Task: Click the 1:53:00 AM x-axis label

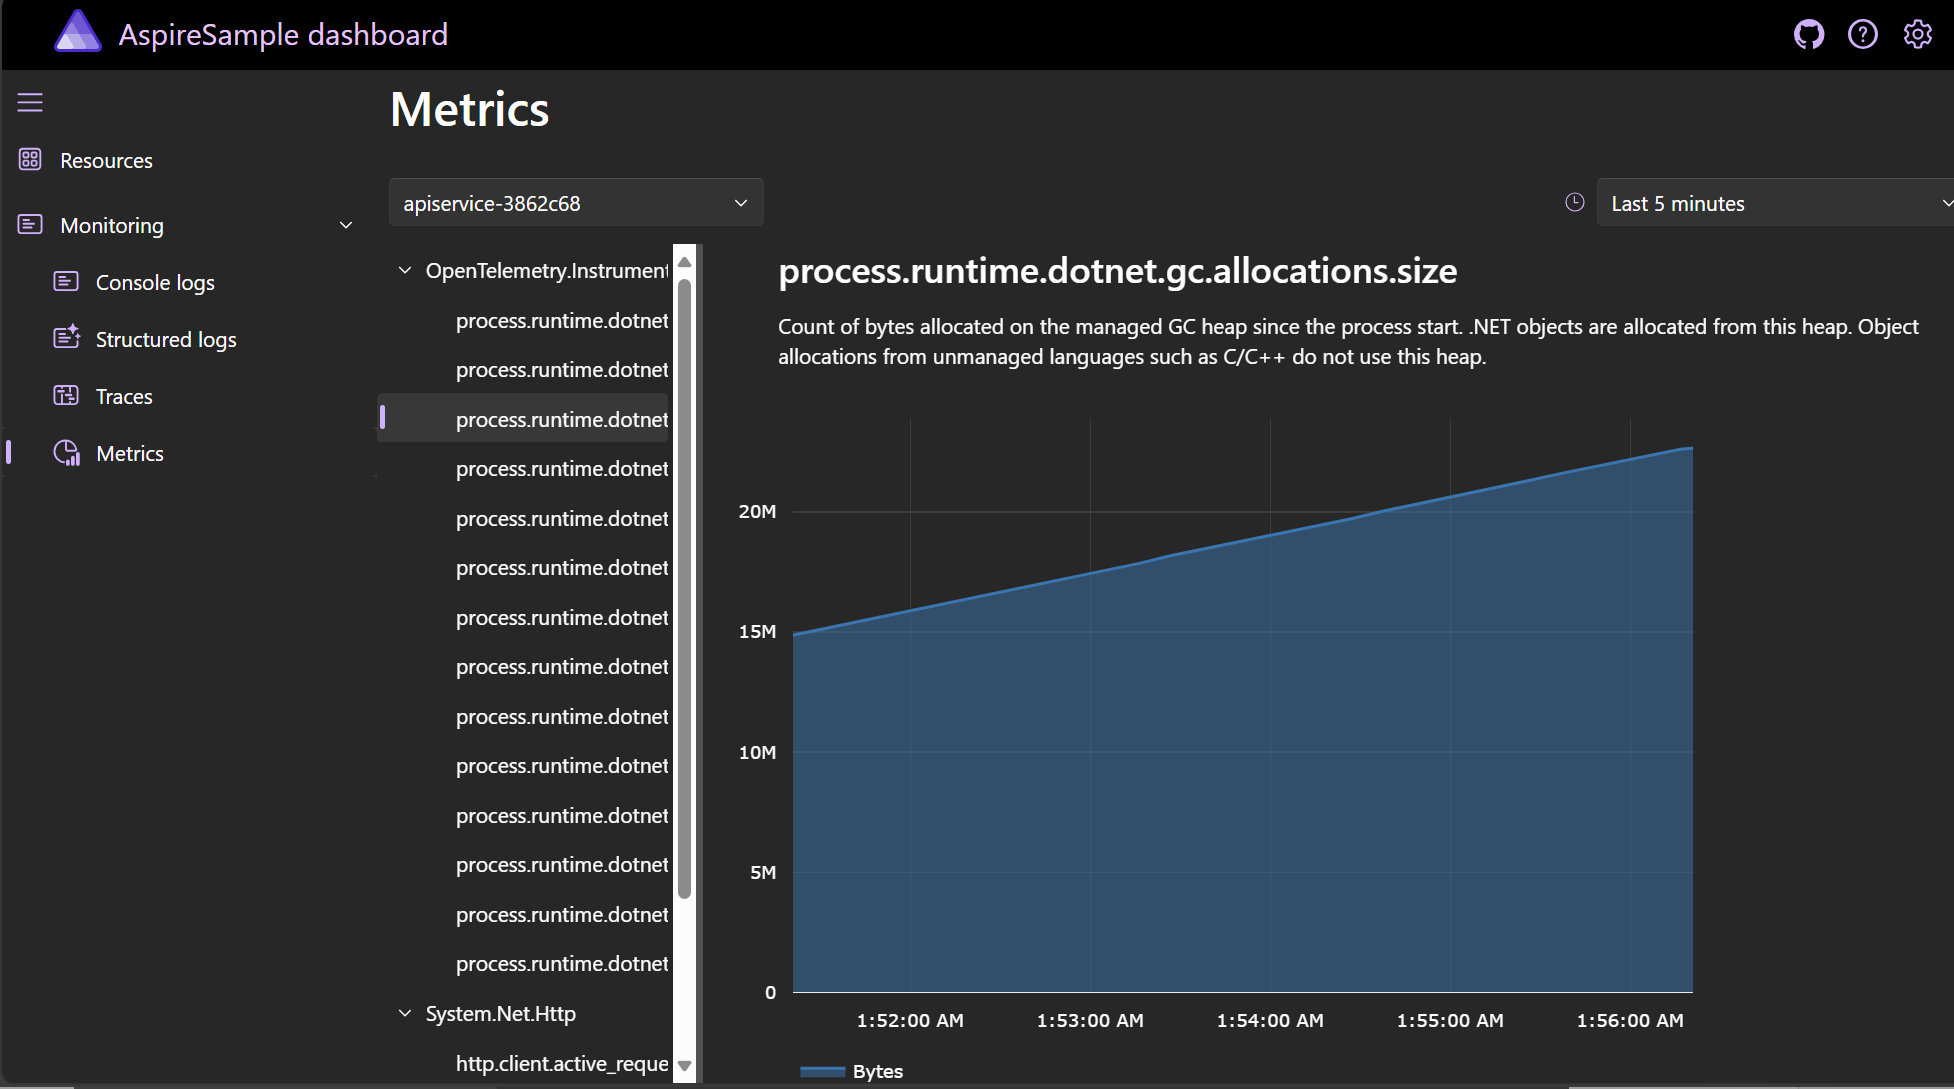Action: pos(1090,1021)
